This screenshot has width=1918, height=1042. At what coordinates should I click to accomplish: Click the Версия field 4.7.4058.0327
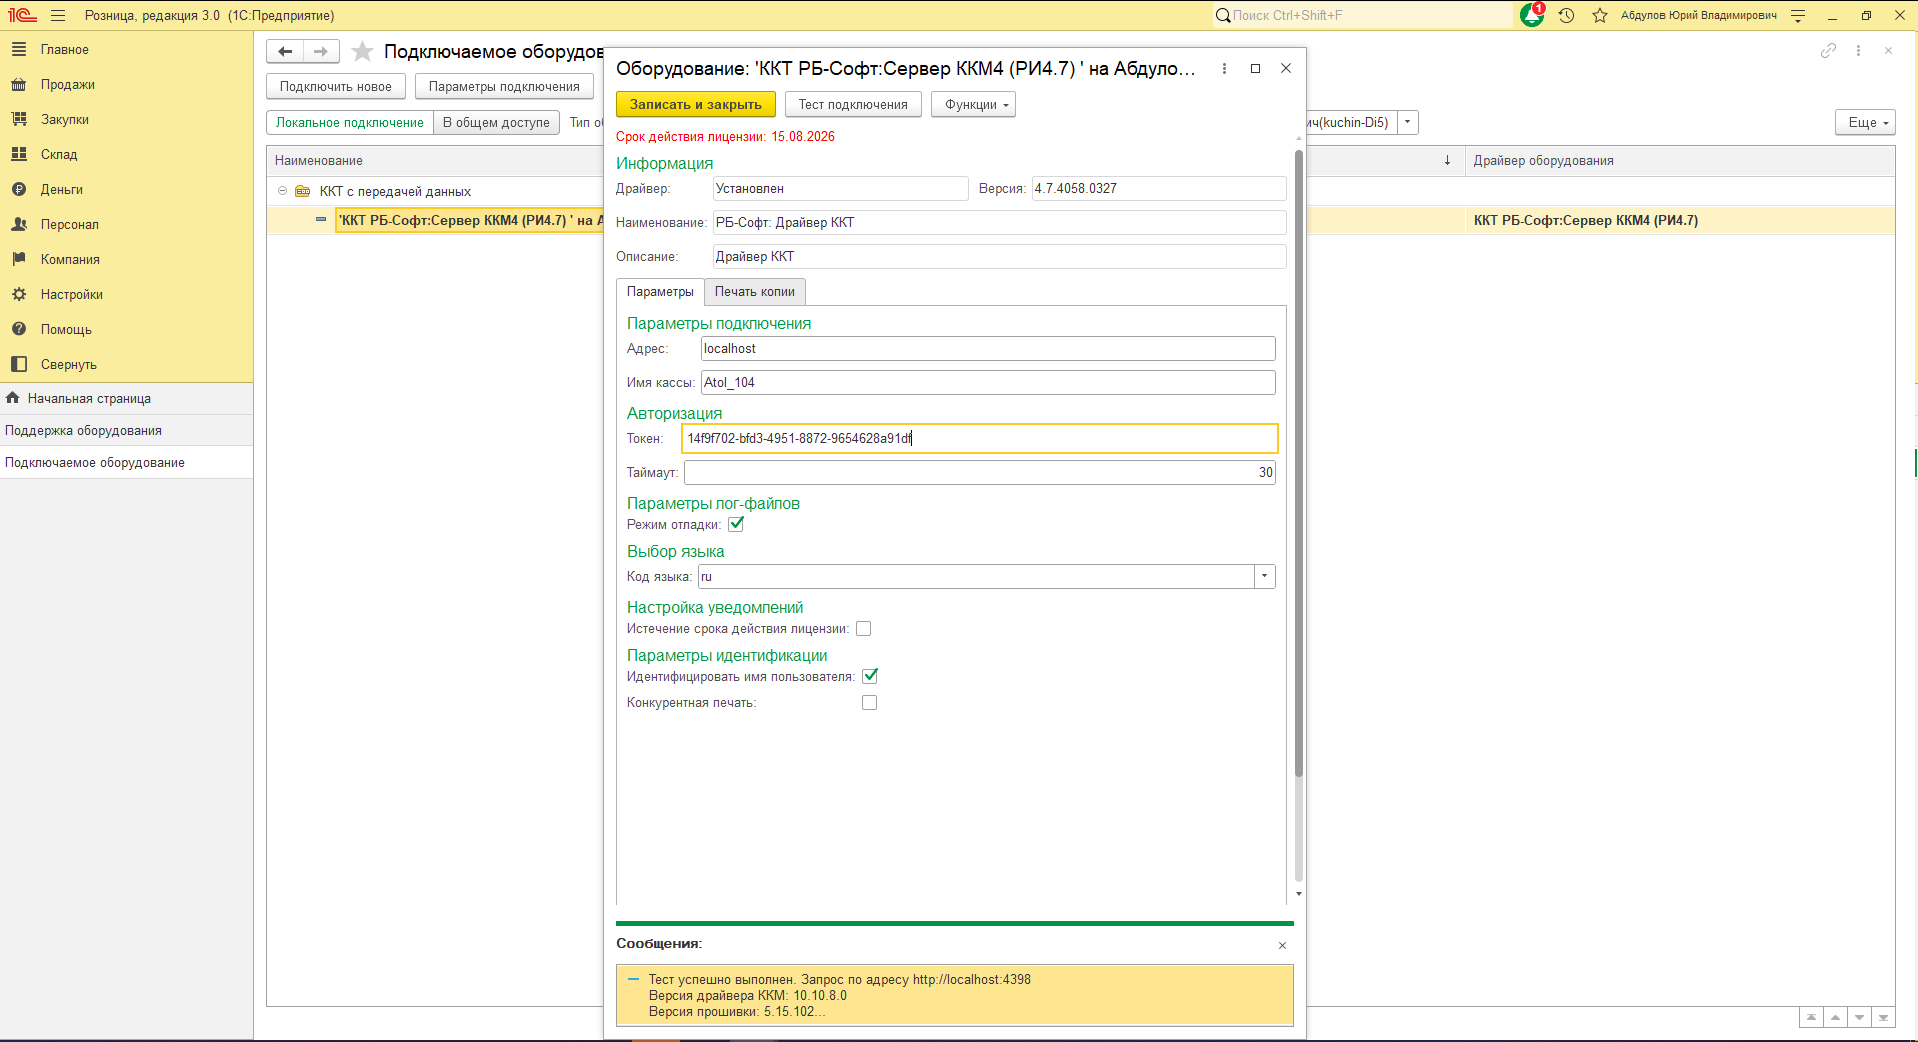[x=1159, y=188]
